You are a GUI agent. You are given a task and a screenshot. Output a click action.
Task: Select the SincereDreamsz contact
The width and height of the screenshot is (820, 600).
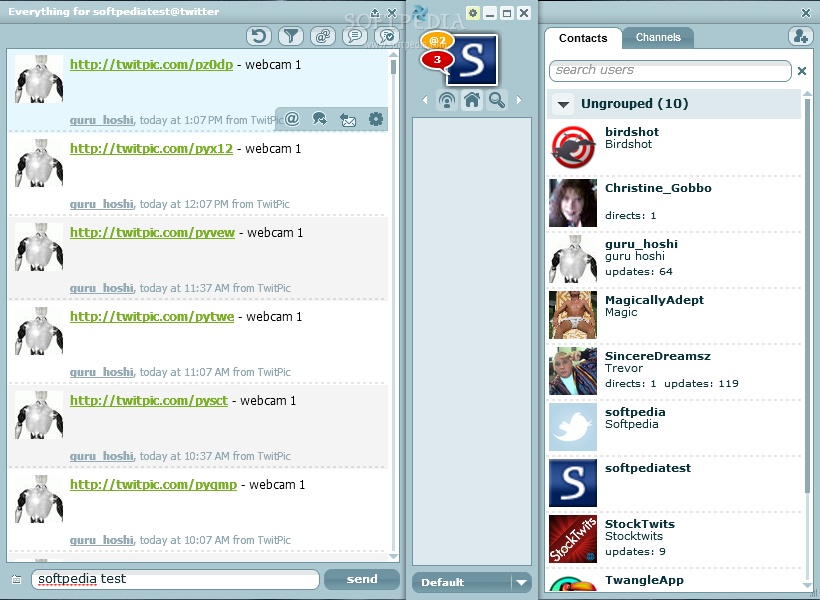[674, 371]
